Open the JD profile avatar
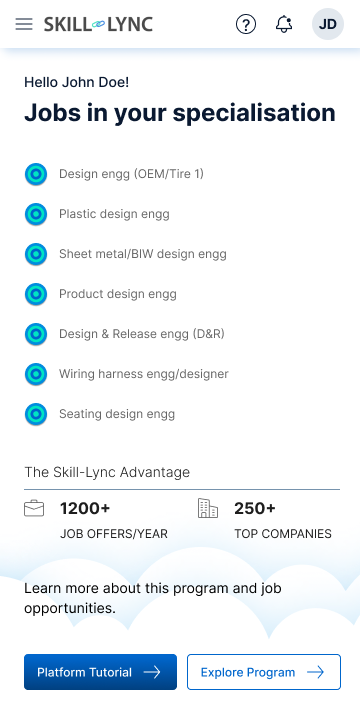Viewport: 360px width, 720px height. point(328,24)
